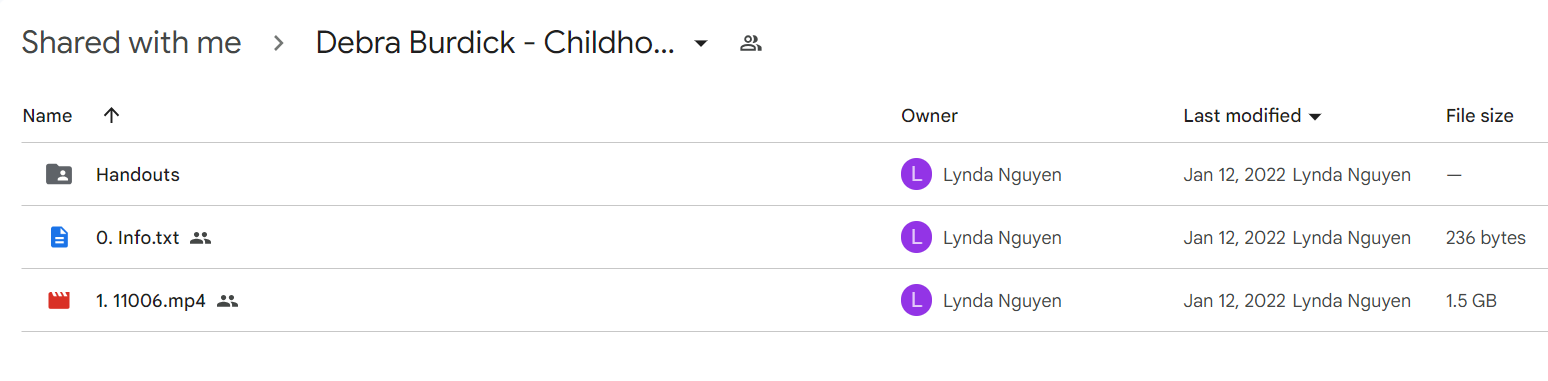Click Lynda Nguyen avatar in 1. 11006.mp4 row
The image size is (1548, 381).
point(916,300)
